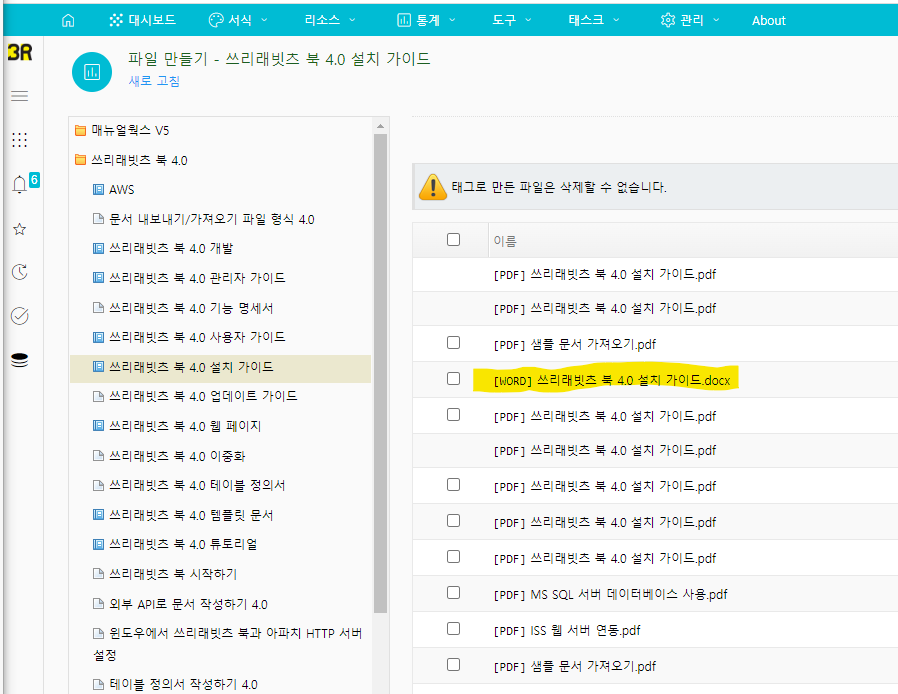Toggle the select-all checkbox in header
898x694 pixels.
[x=454, y=239]
